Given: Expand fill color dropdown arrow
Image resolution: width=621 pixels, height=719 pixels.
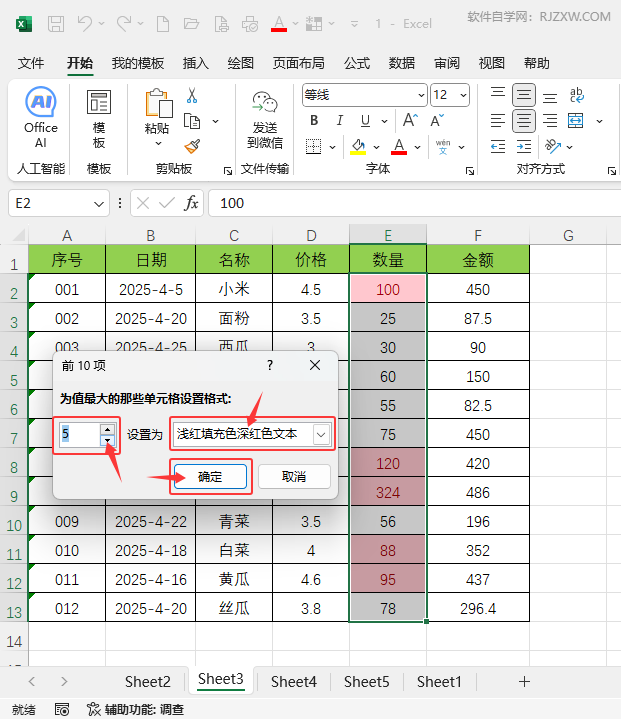Looking at the screenshot, I should 377,147.
